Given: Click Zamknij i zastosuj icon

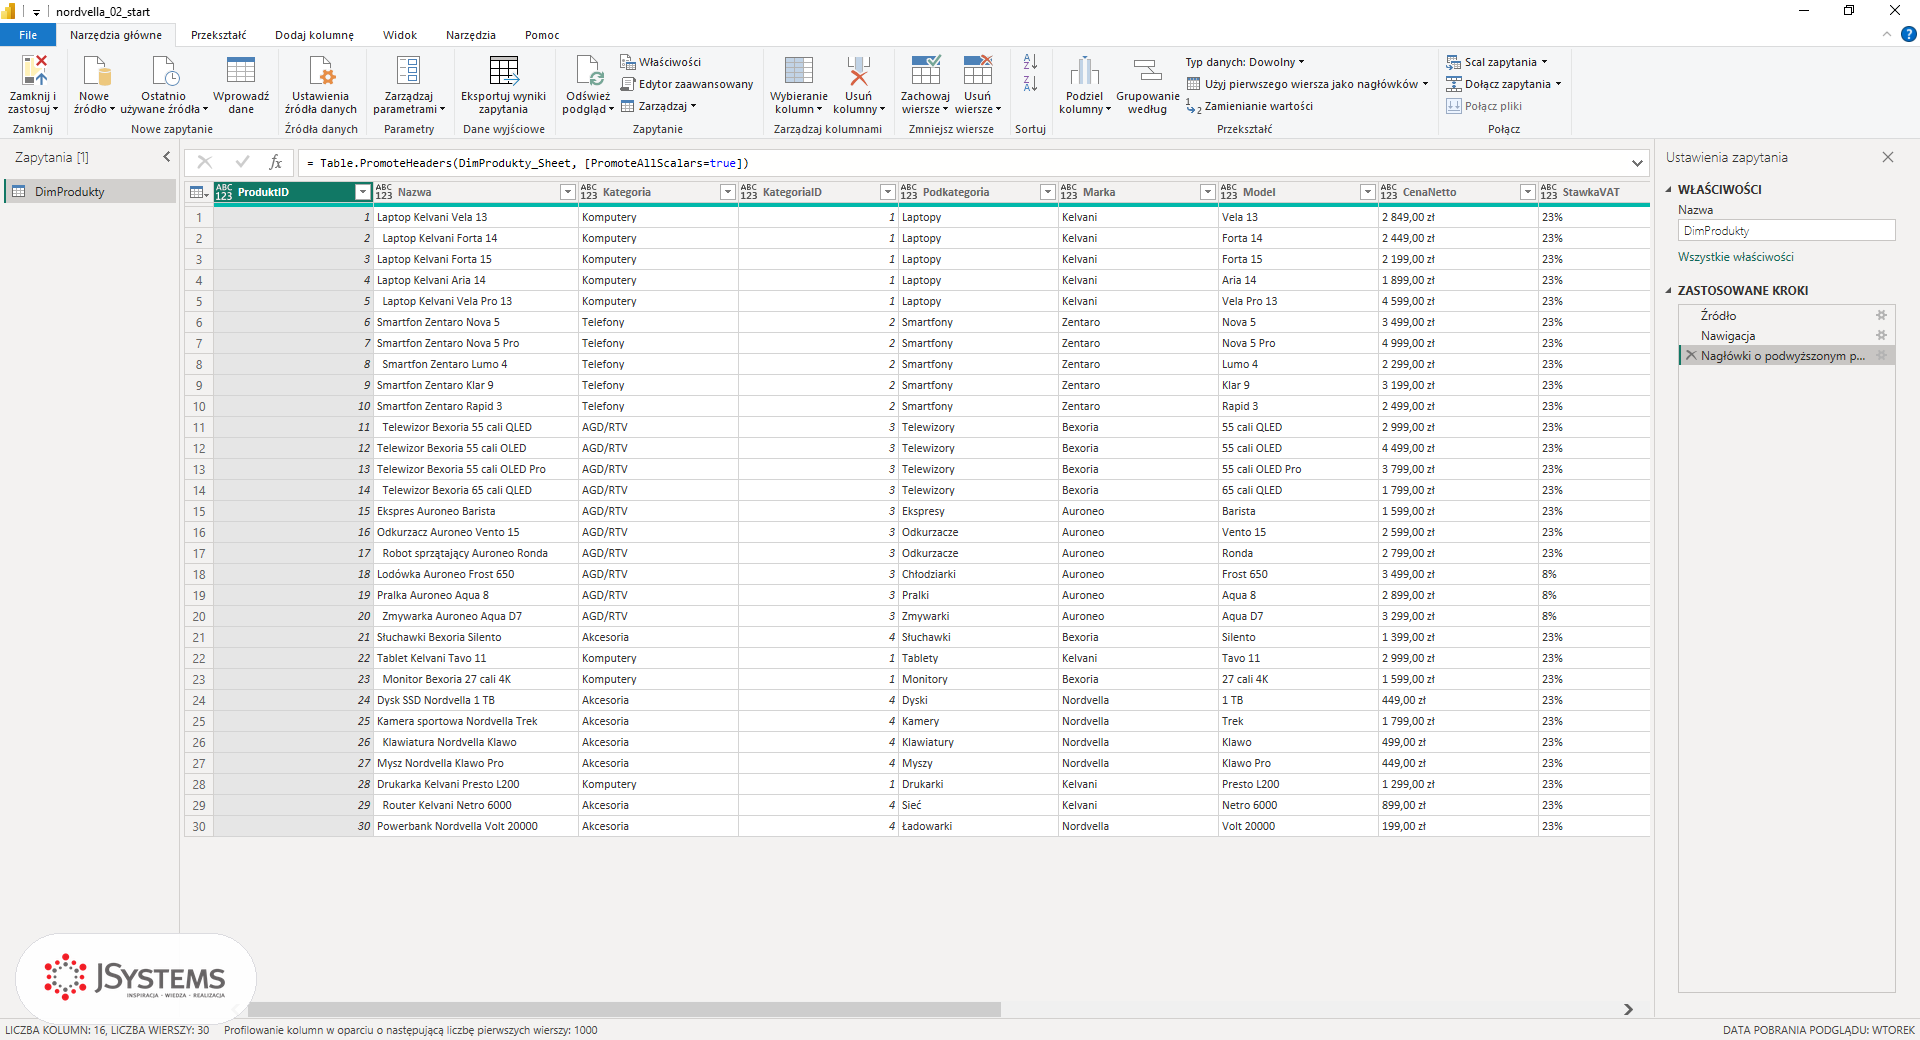Looking at the screenshot, I should click(33, 71).
